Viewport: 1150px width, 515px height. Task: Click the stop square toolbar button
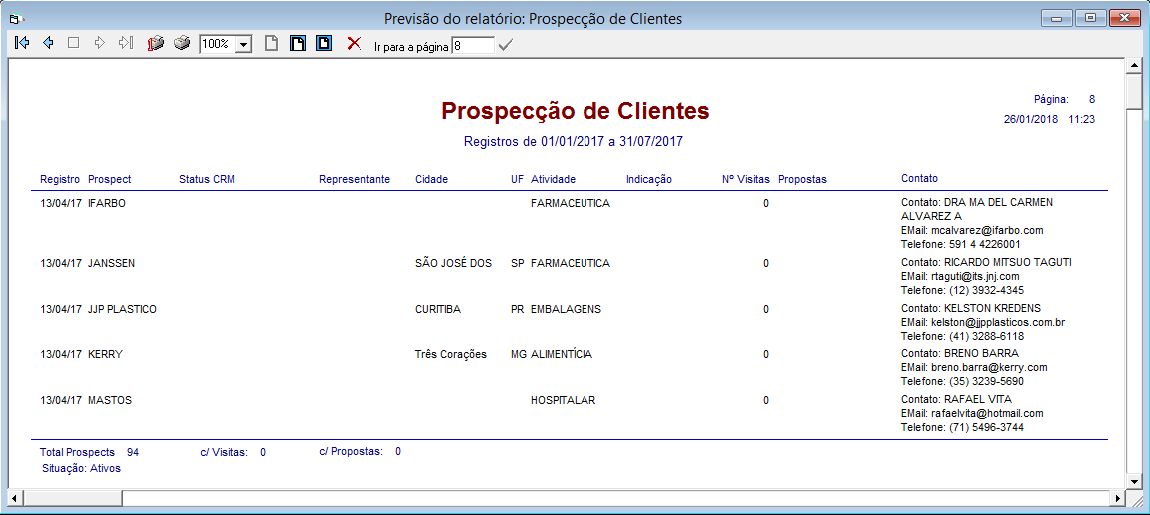[x=73, y=44]
